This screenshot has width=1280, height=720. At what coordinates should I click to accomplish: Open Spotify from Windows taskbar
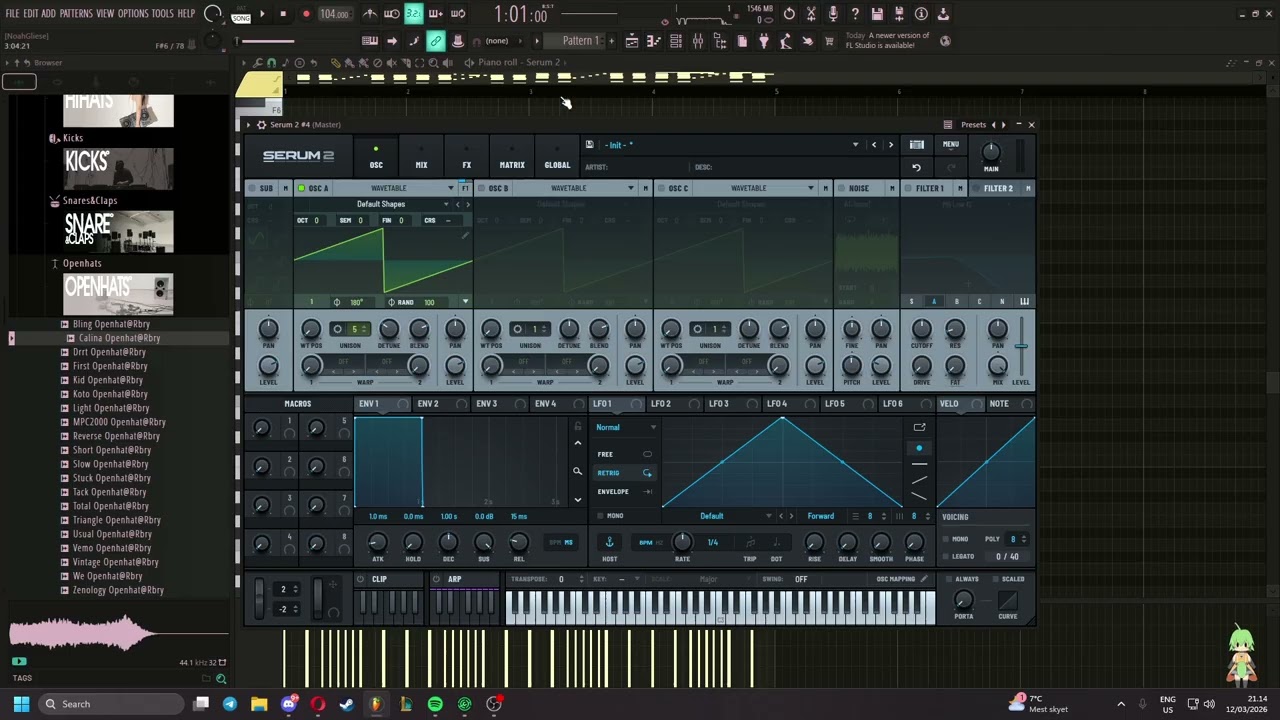pos(435,704)
